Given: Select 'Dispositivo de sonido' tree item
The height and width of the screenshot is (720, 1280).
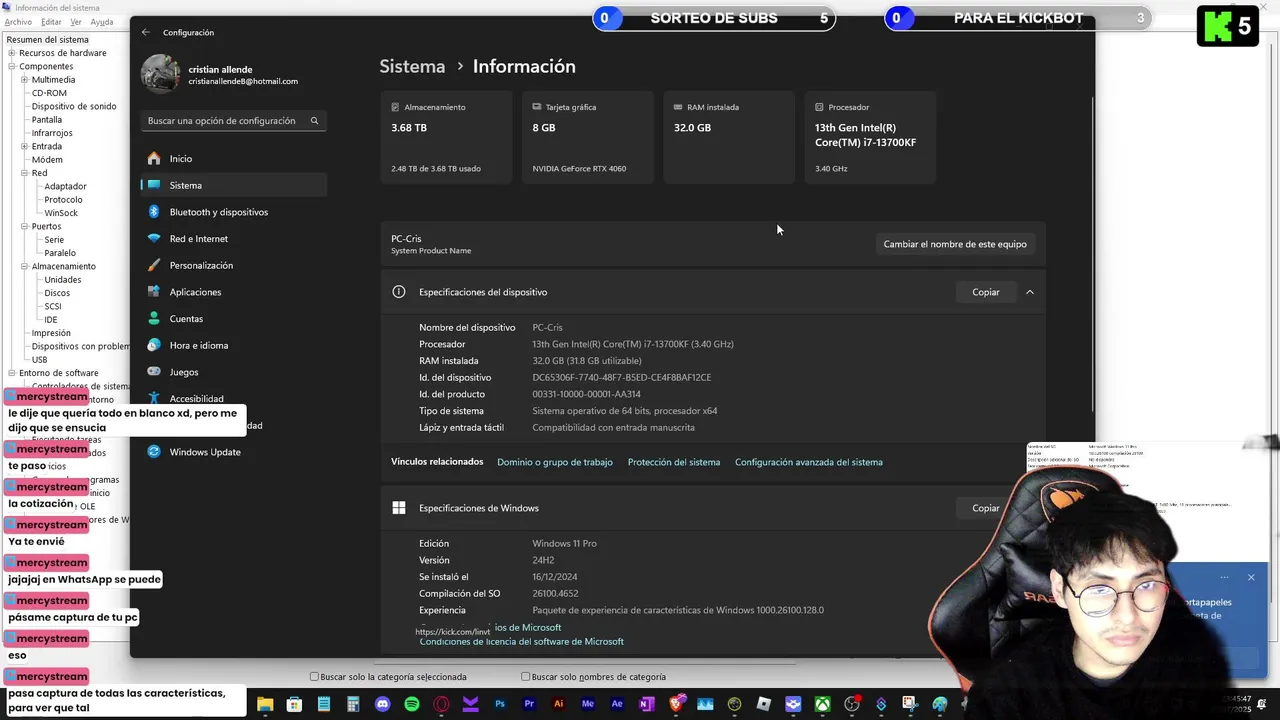Looking at the screenshot, I should [74, 106].
